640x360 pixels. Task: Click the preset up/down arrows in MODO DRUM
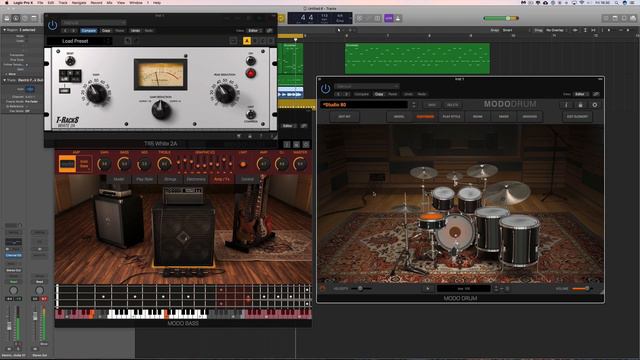(x=414, y=105)
